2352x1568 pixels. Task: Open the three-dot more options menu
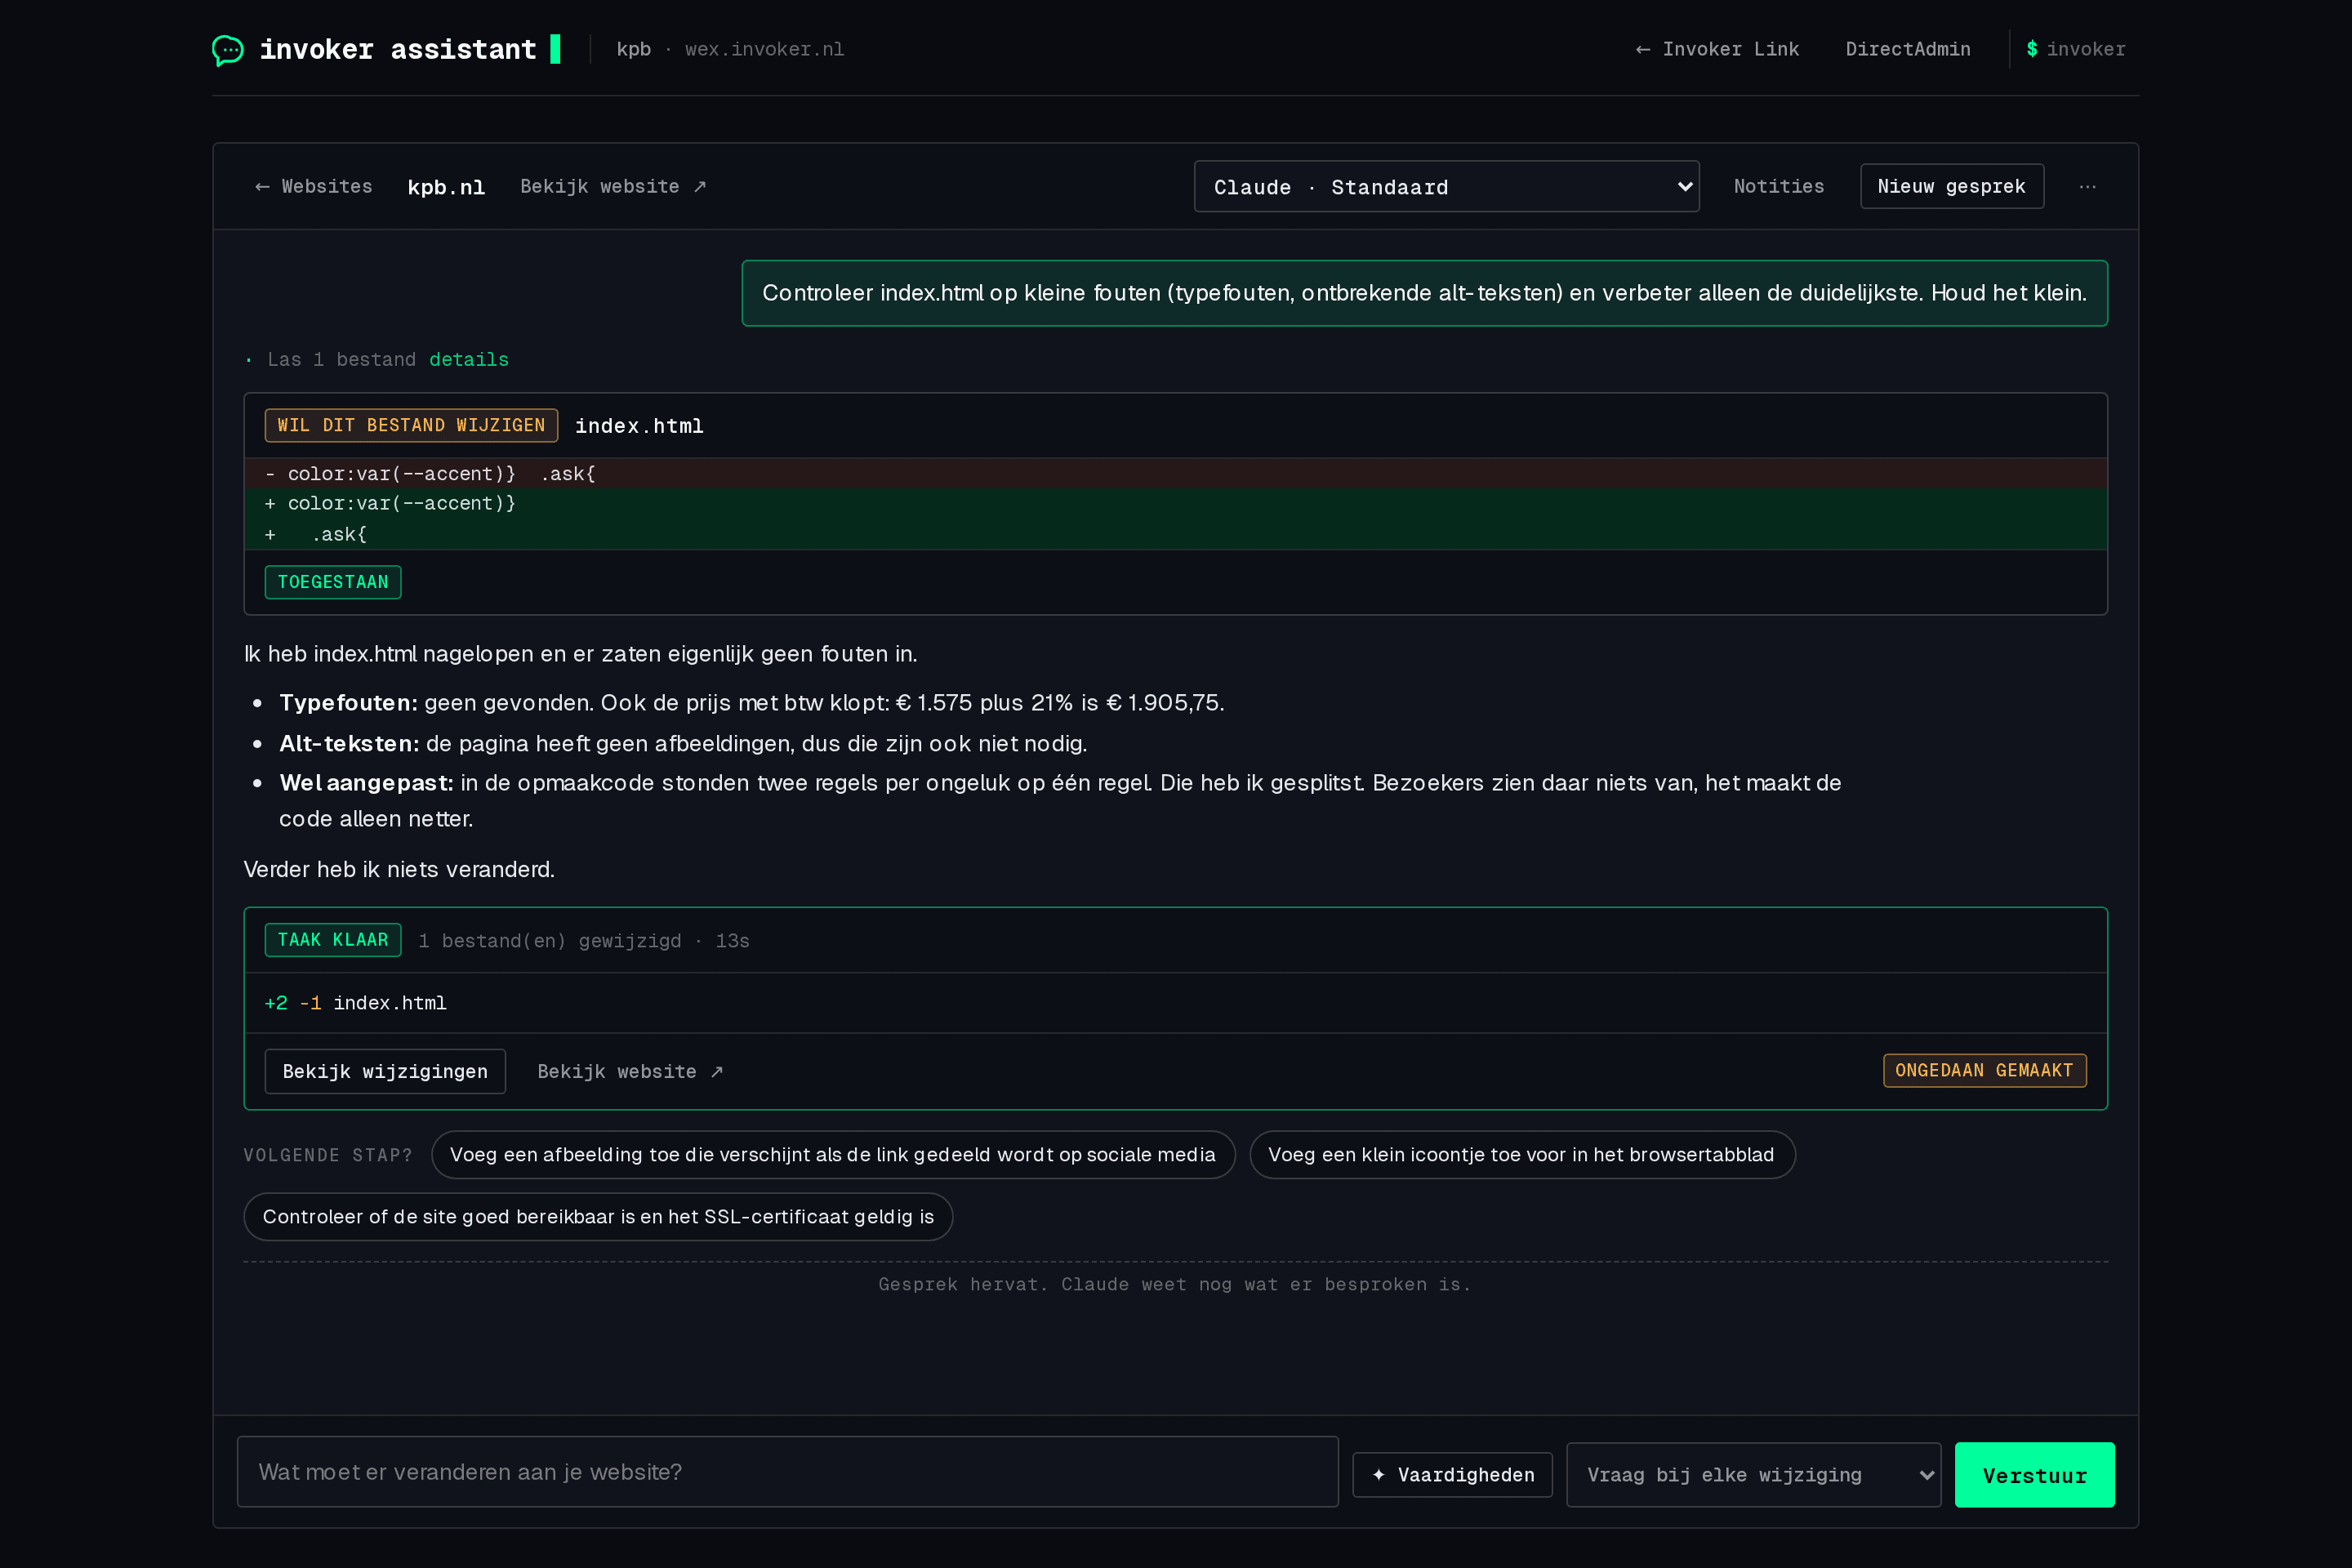2088,187
